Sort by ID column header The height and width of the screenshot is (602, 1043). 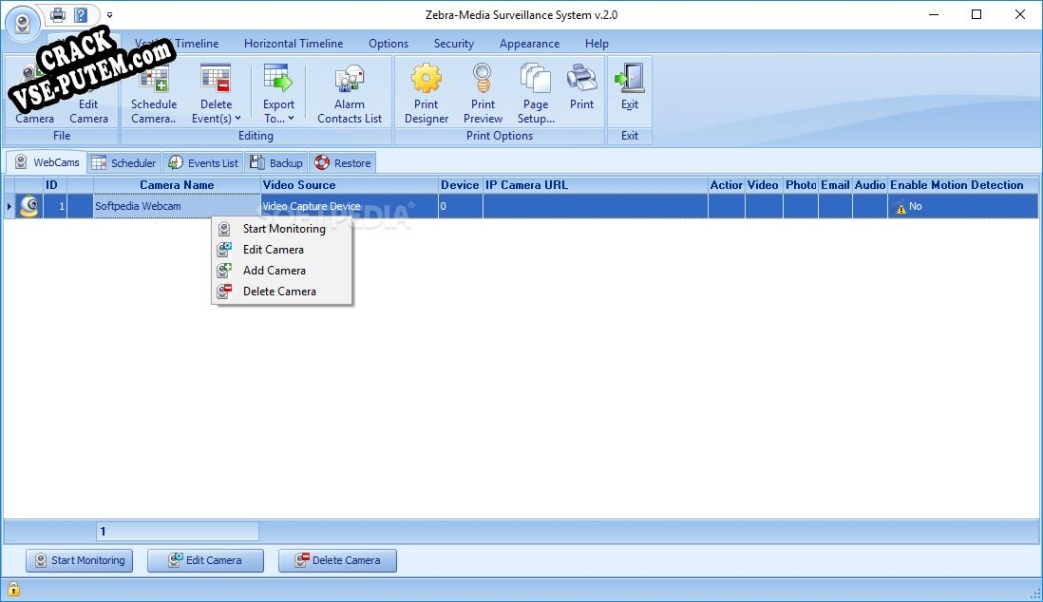[x=55, y=185]
